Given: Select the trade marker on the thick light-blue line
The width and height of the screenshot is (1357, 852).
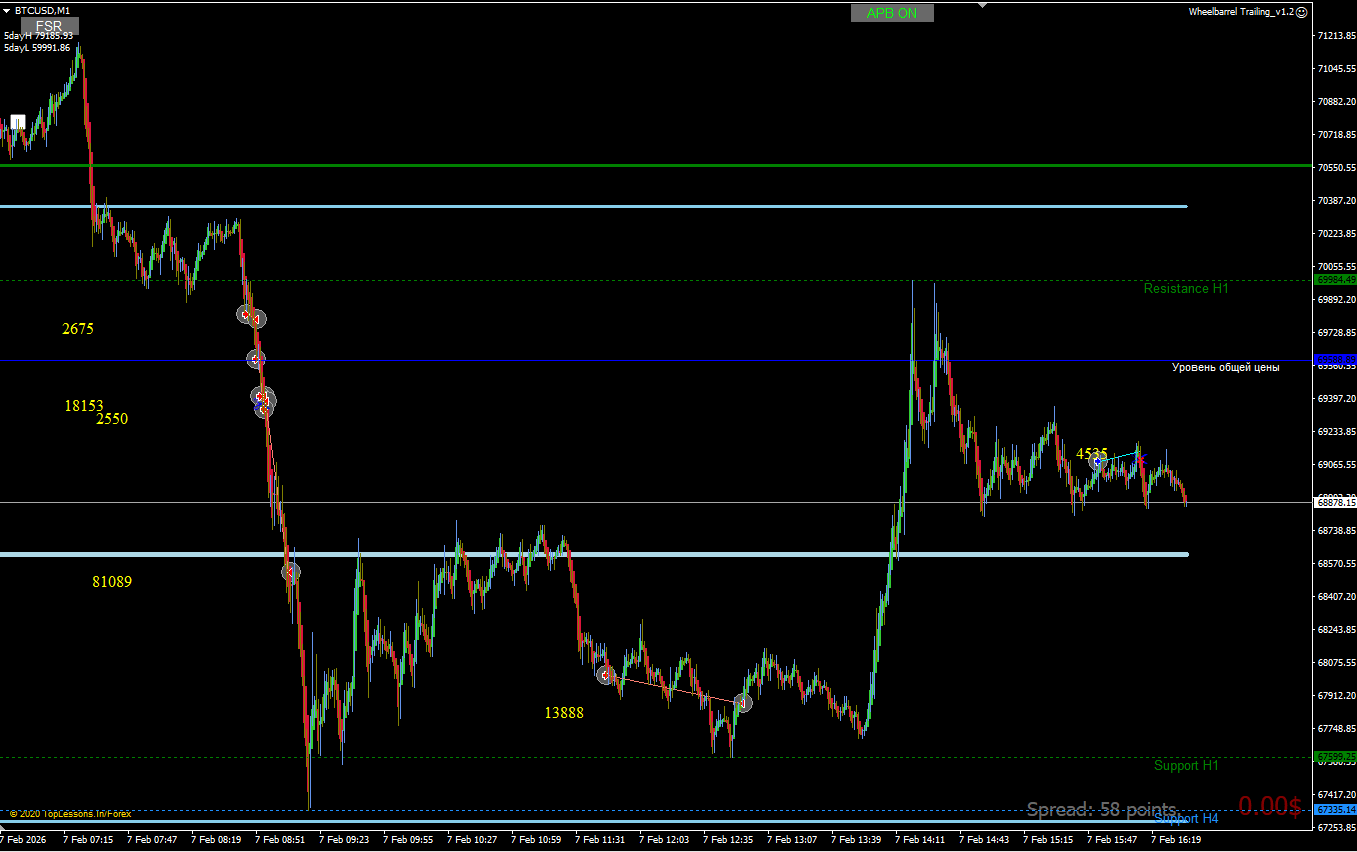Looking at the screenshot, I should [291, 572].
